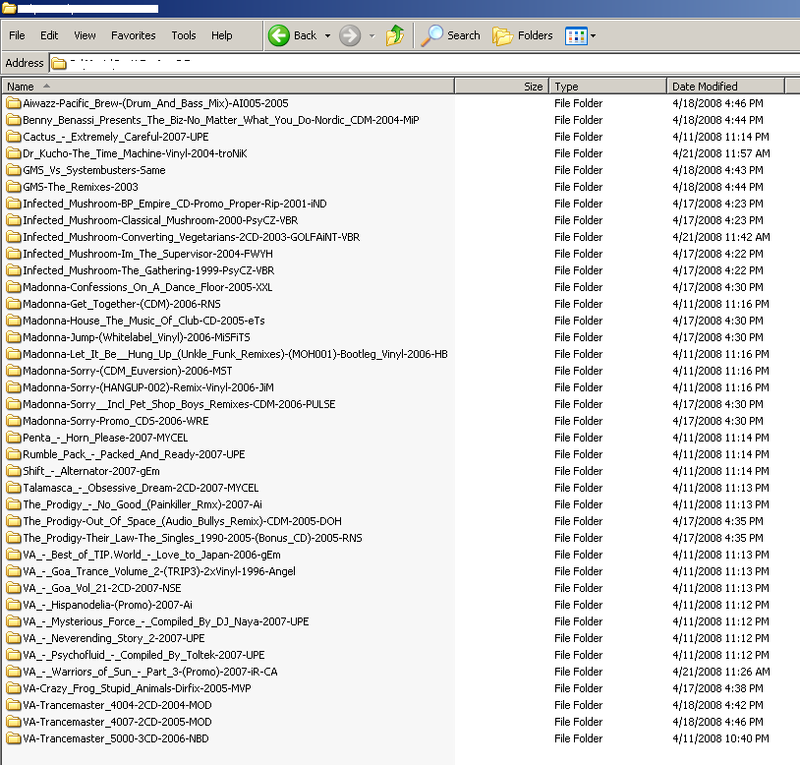Select folder VA_-_Psychofluid_-_Compiled_By_Toltek-2007-UPE
This screenshot has width=800, height=765.
144,655
